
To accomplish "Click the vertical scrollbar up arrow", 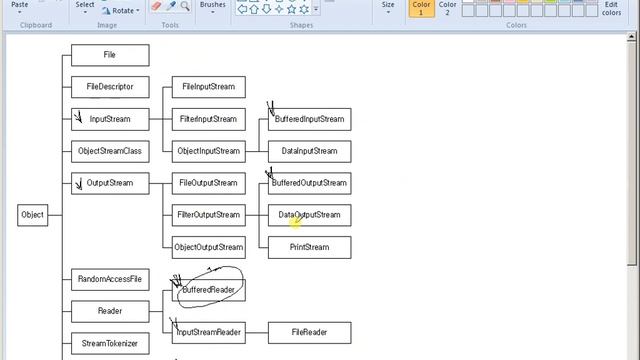I will pyautogui.click(x=631, y=37).
